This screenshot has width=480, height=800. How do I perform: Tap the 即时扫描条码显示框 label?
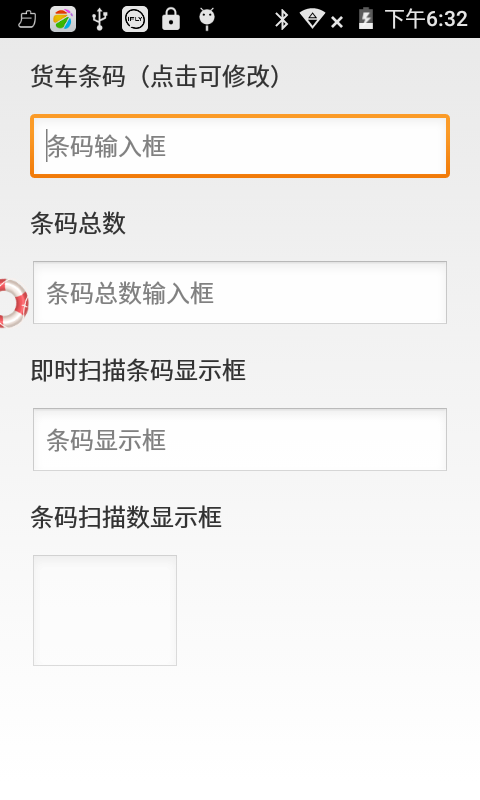coord(138,370)
